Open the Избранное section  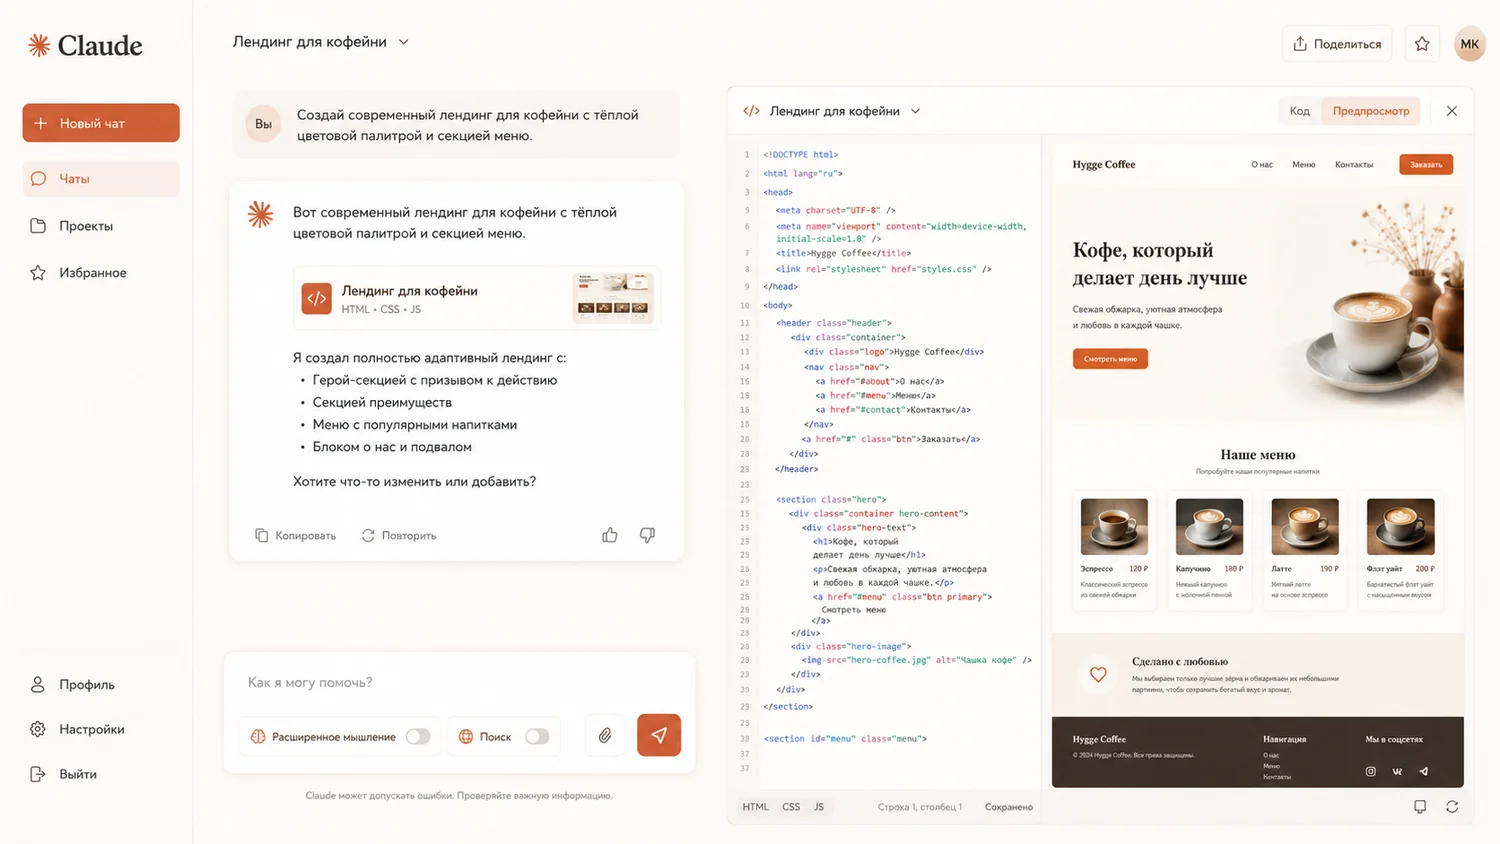click(78, 273)
